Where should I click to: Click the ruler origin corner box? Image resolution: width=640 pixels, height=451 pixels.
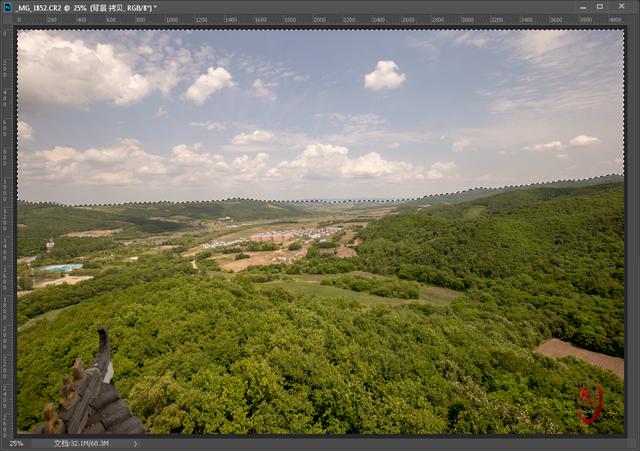coord(7,20)
